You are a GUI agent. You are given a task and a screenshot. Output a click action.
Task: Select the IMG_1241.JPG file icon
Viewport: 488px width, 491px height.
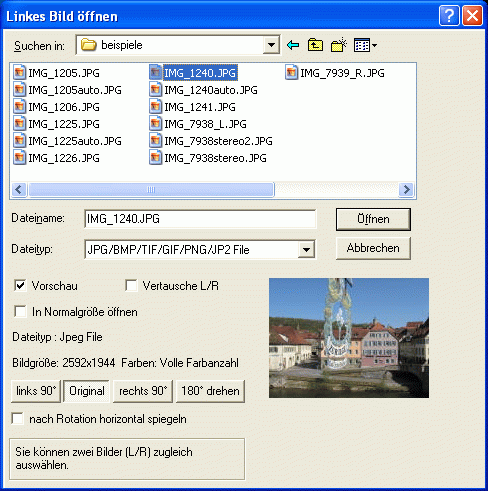pos(155,107)
